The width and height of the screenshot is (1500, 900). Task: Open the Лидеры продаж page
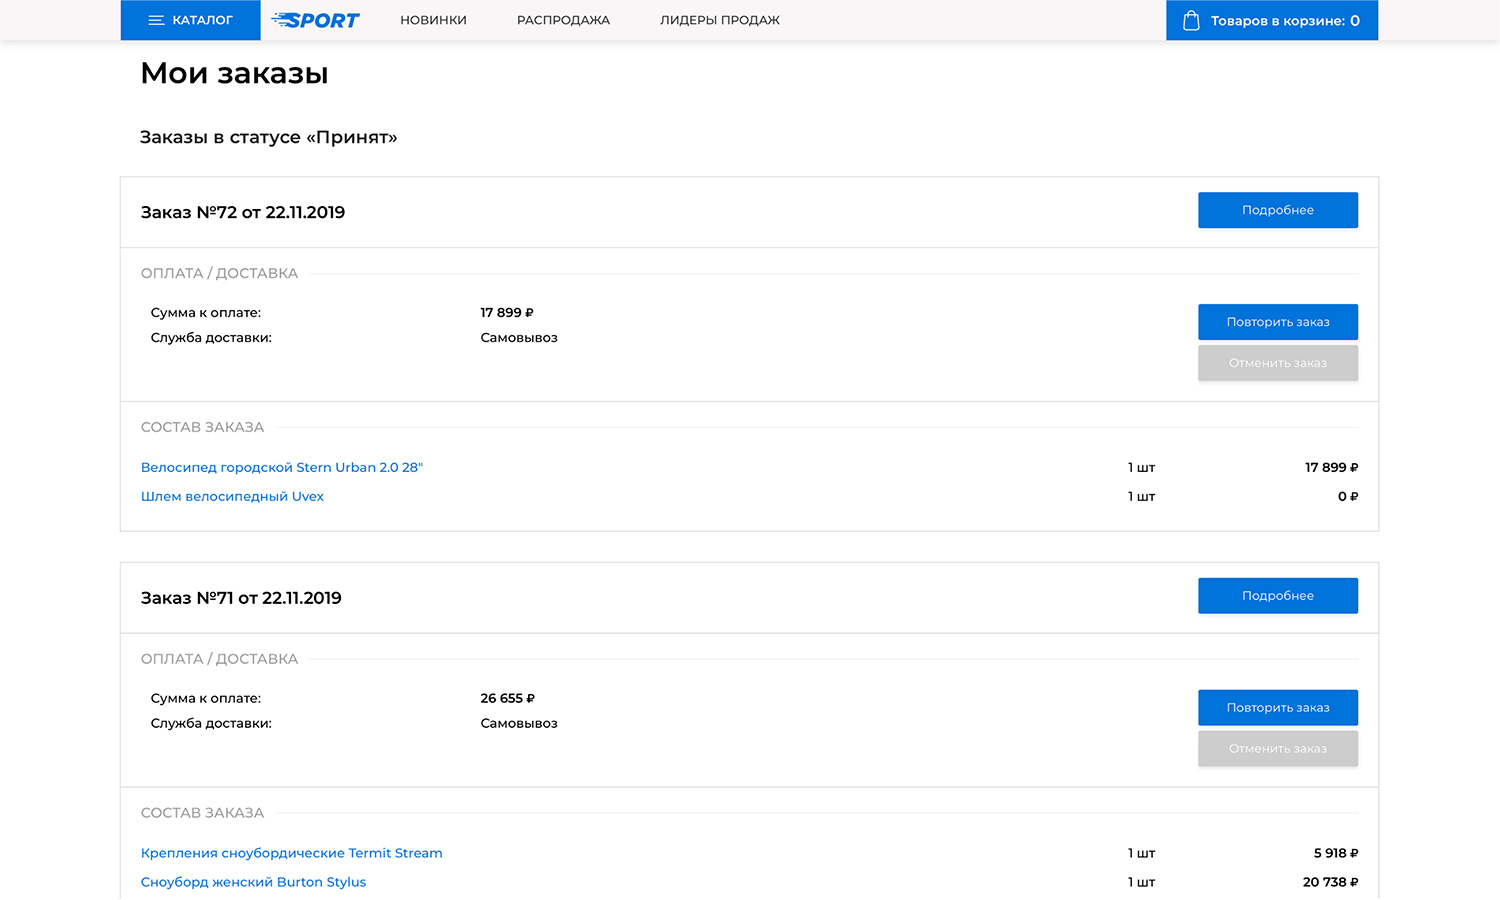pyautogui.click(x=719, y=20)
